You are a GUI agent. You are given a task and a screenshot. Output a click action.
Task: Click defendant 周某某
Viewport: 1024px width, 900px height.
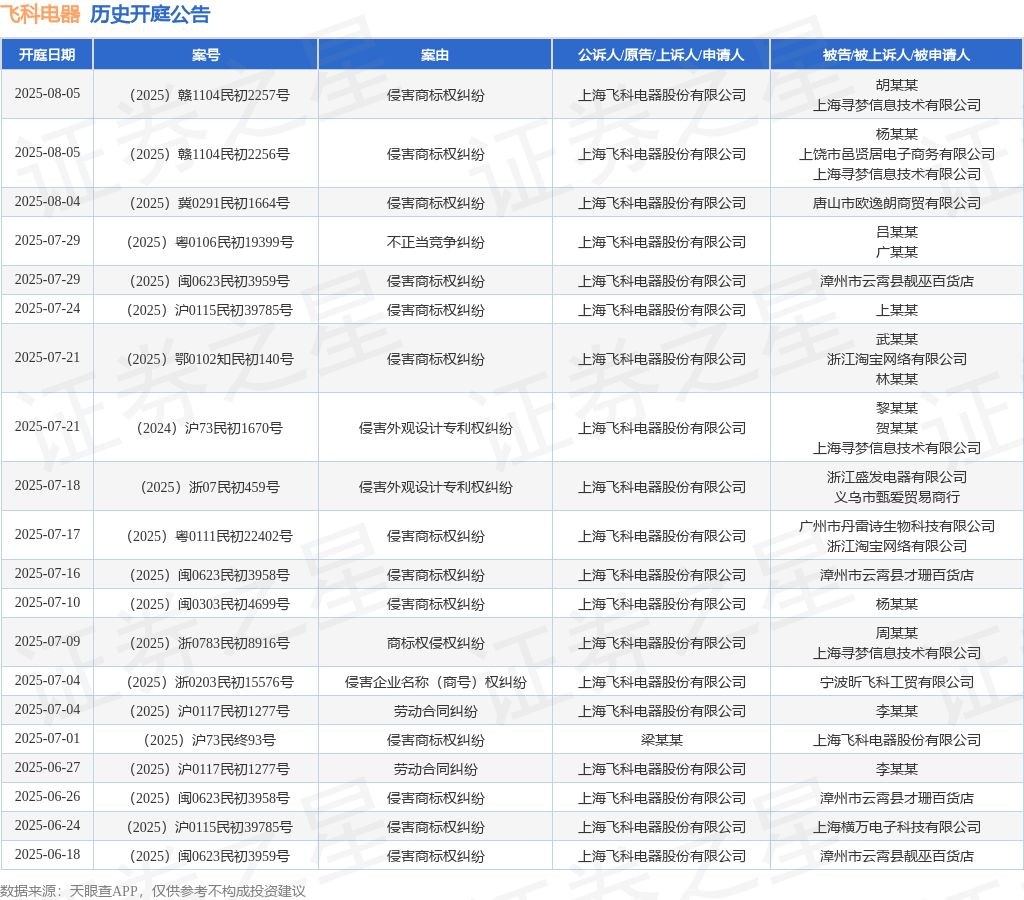[x=897, y=633]
